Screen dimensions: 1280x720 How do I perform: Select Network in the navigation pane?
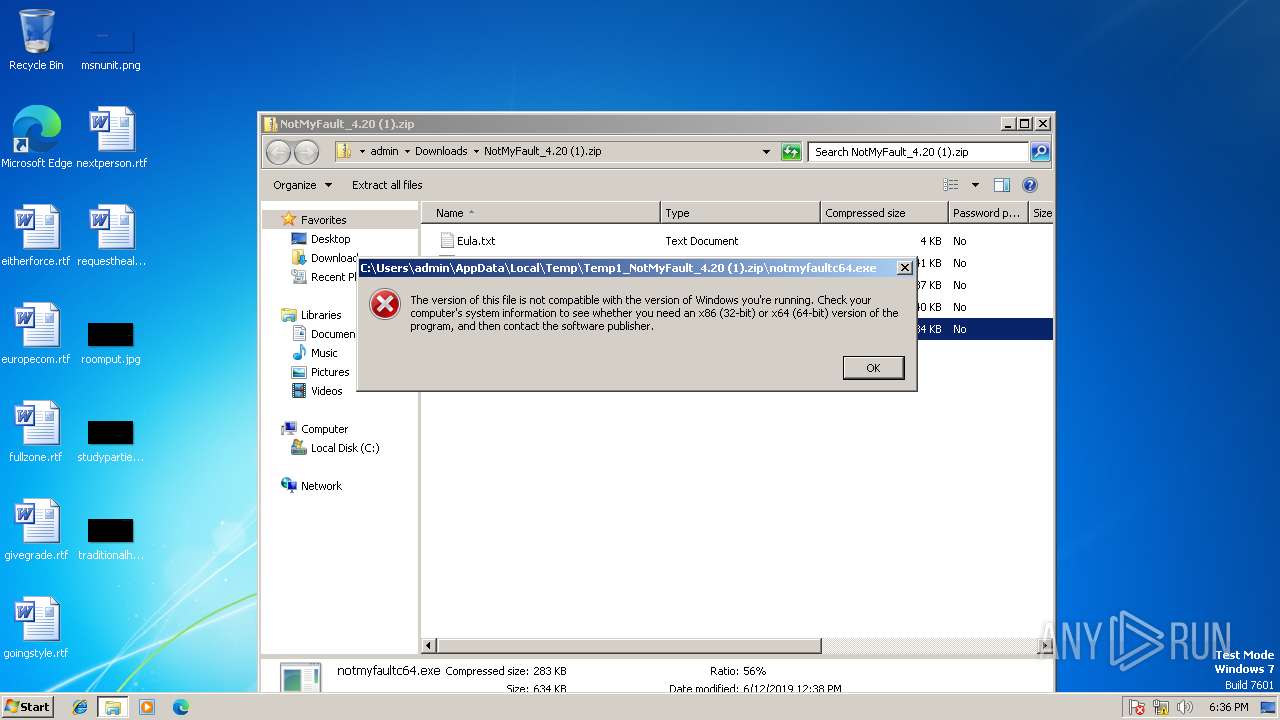(311, 486)
